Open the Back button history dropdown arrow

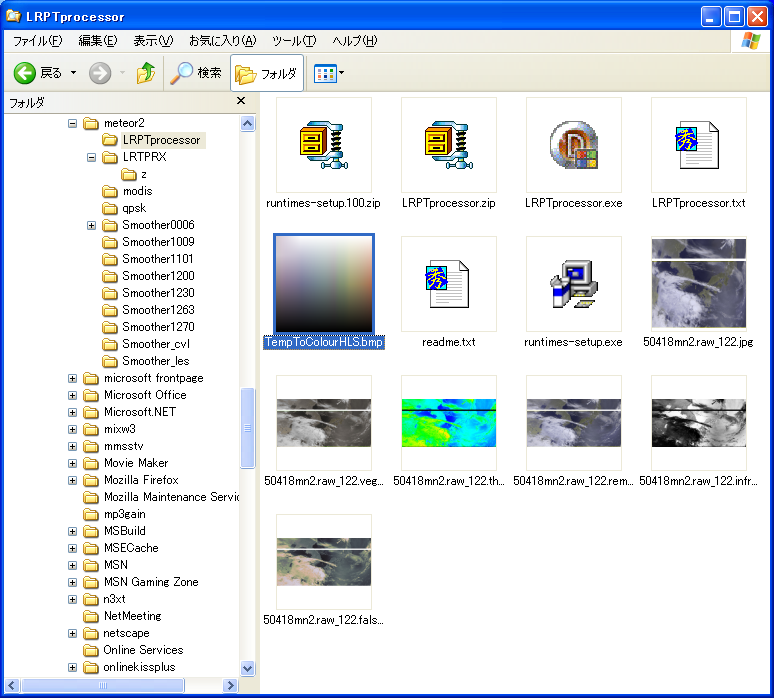click(x=73, y=73)
